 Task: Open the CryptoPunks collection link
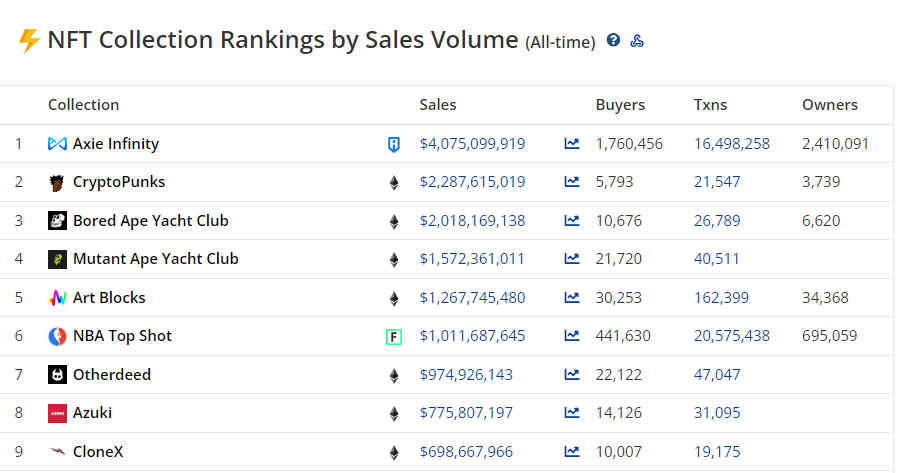pos(119,182)
